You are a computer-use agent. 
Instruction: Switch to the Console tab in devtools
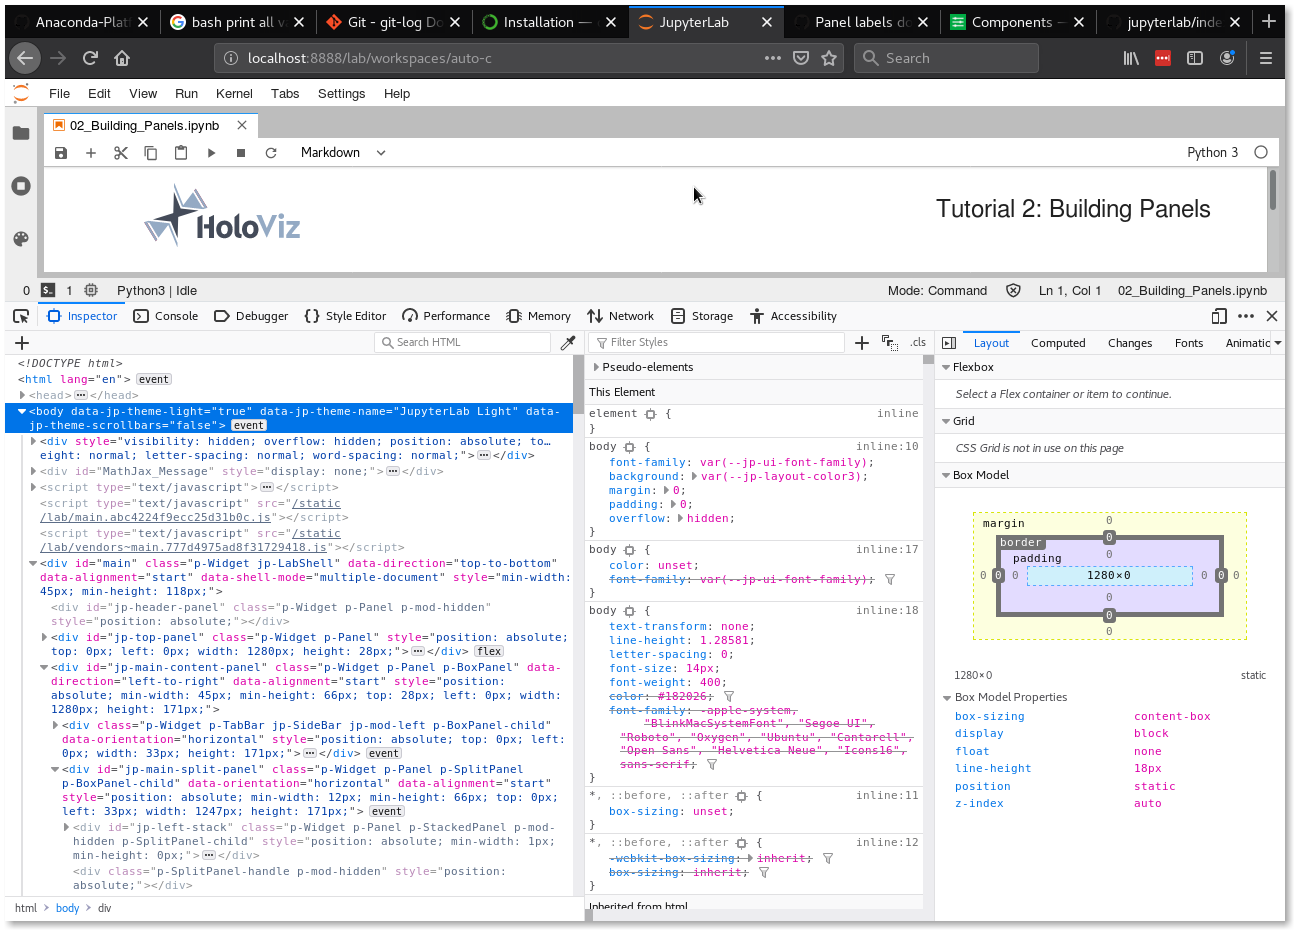165,316
